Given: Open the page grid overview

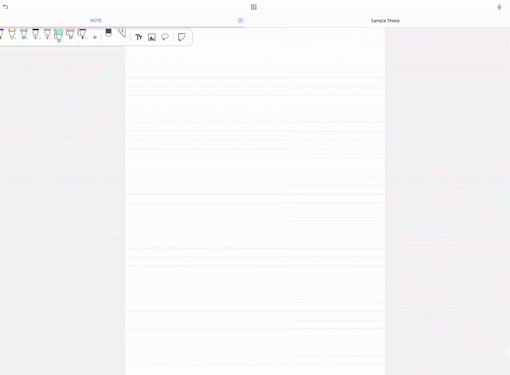Looking at the screenshot, I should click(254, 7).
